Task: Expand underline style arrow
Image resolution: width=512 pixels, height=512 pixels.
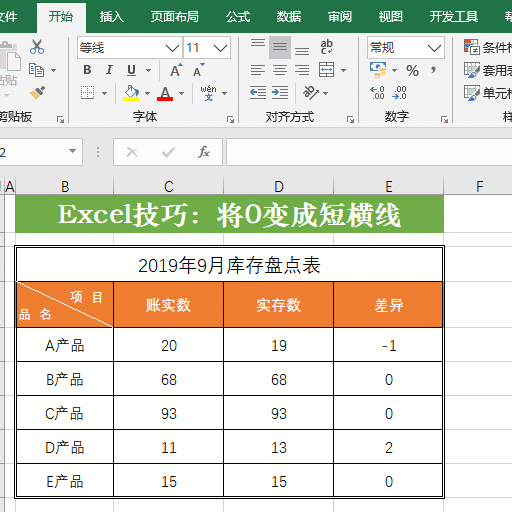Action: (x=148, y=70)
